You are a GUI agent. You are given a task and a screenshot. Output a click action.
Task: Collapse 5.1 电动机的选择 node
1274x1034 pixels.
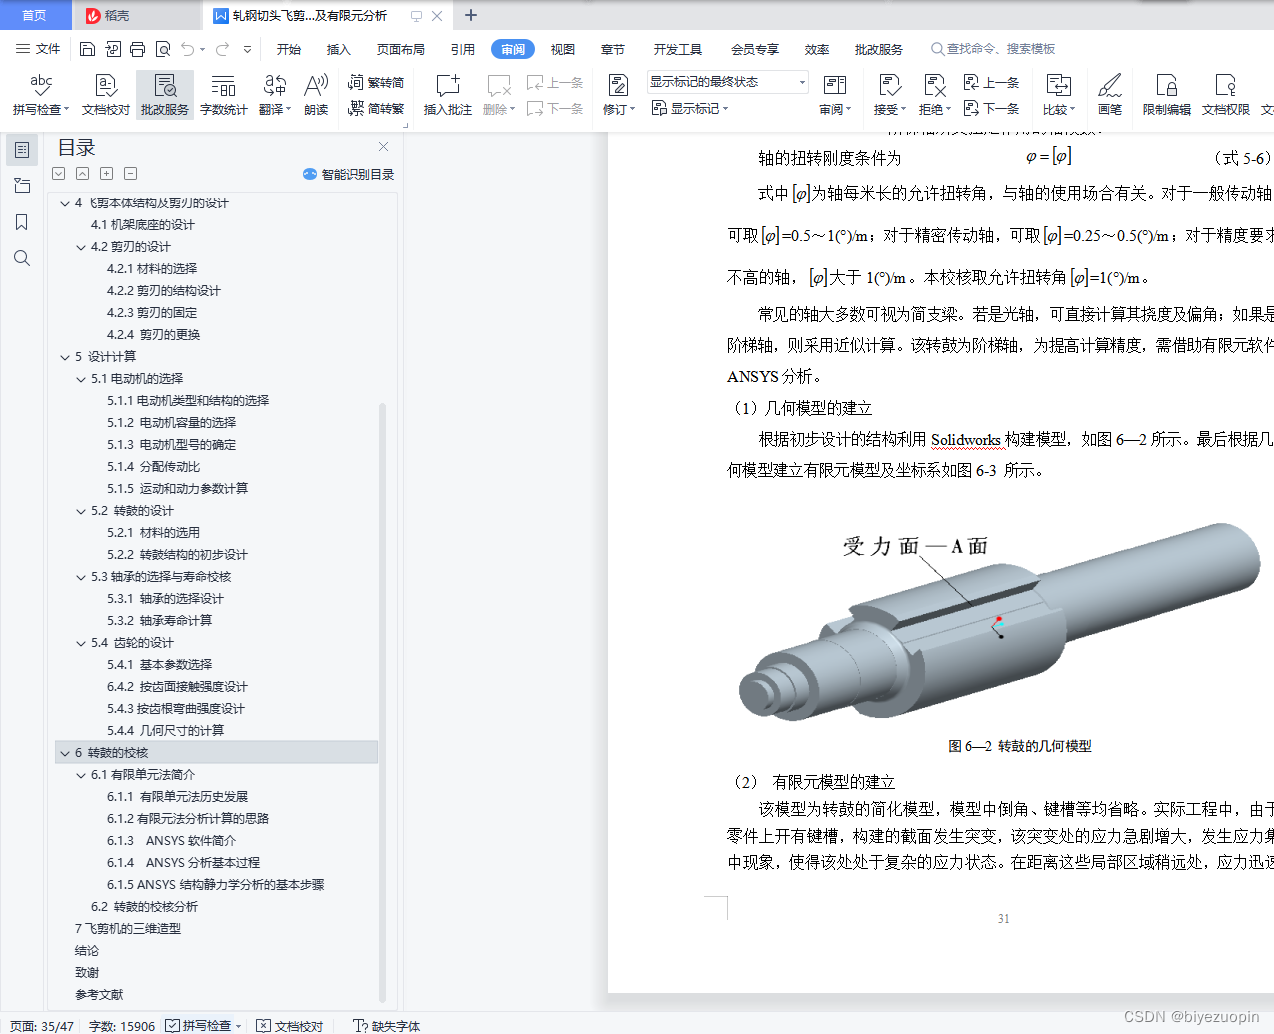[81, 379]
